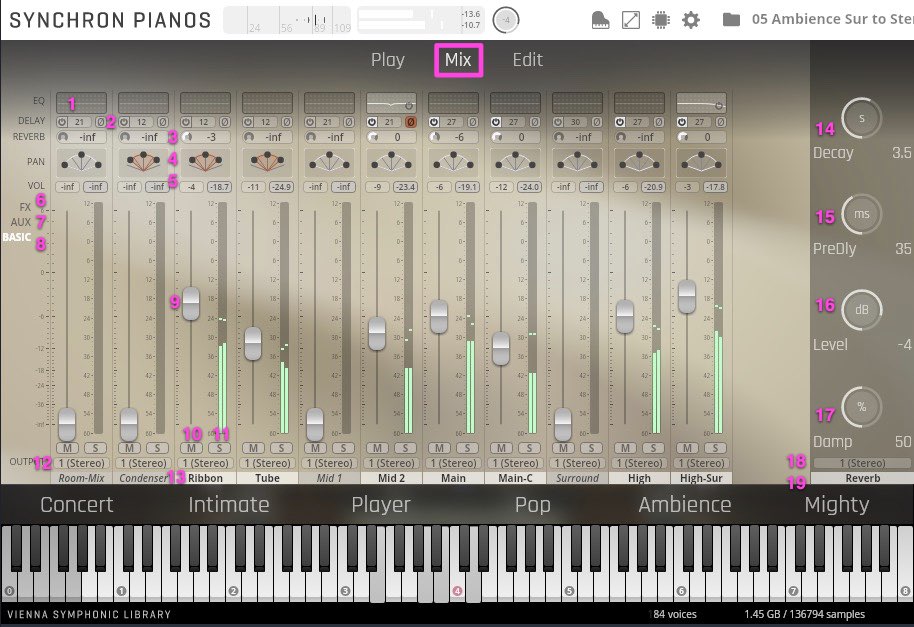Click the Ribbon channel delay value 12
The image size is (914, 627).
pos(203,122)
